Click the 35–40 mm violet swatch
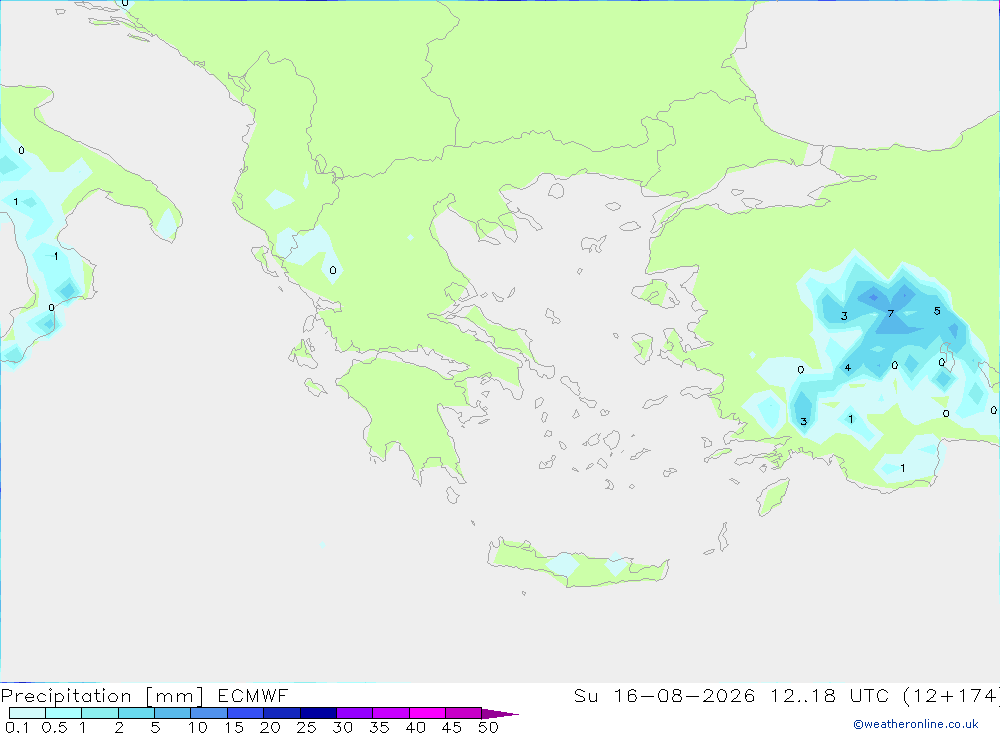 click(391, 713)
